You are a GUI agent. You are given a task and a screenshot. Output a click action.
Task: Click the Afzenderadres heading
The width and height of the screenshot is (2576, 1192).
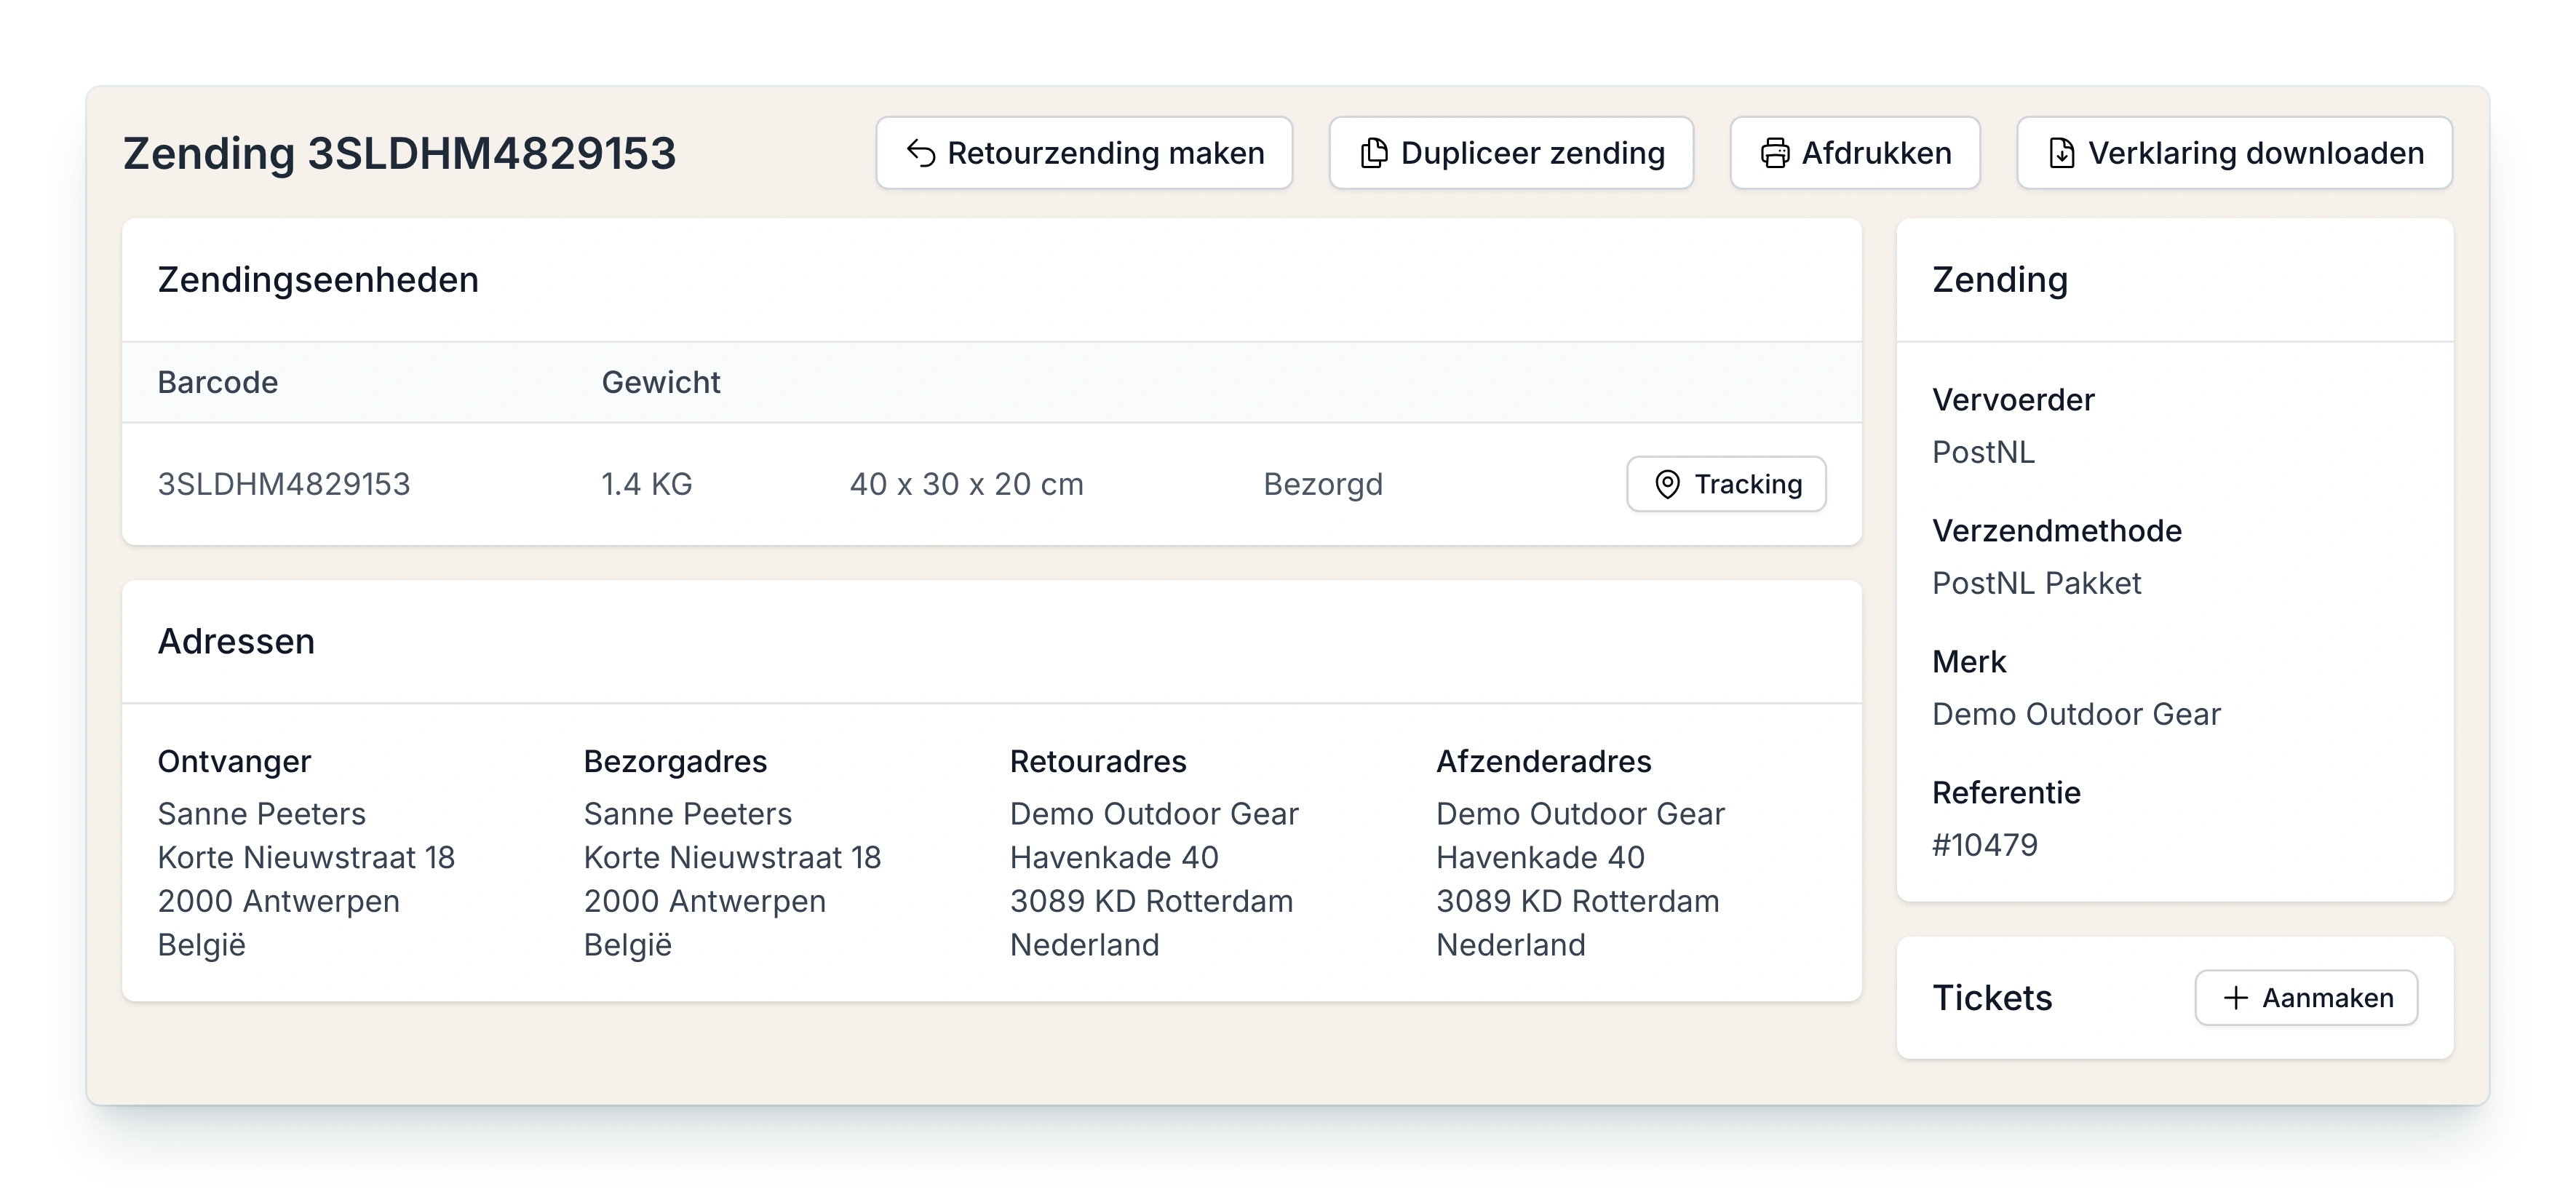pos(1544,762)
